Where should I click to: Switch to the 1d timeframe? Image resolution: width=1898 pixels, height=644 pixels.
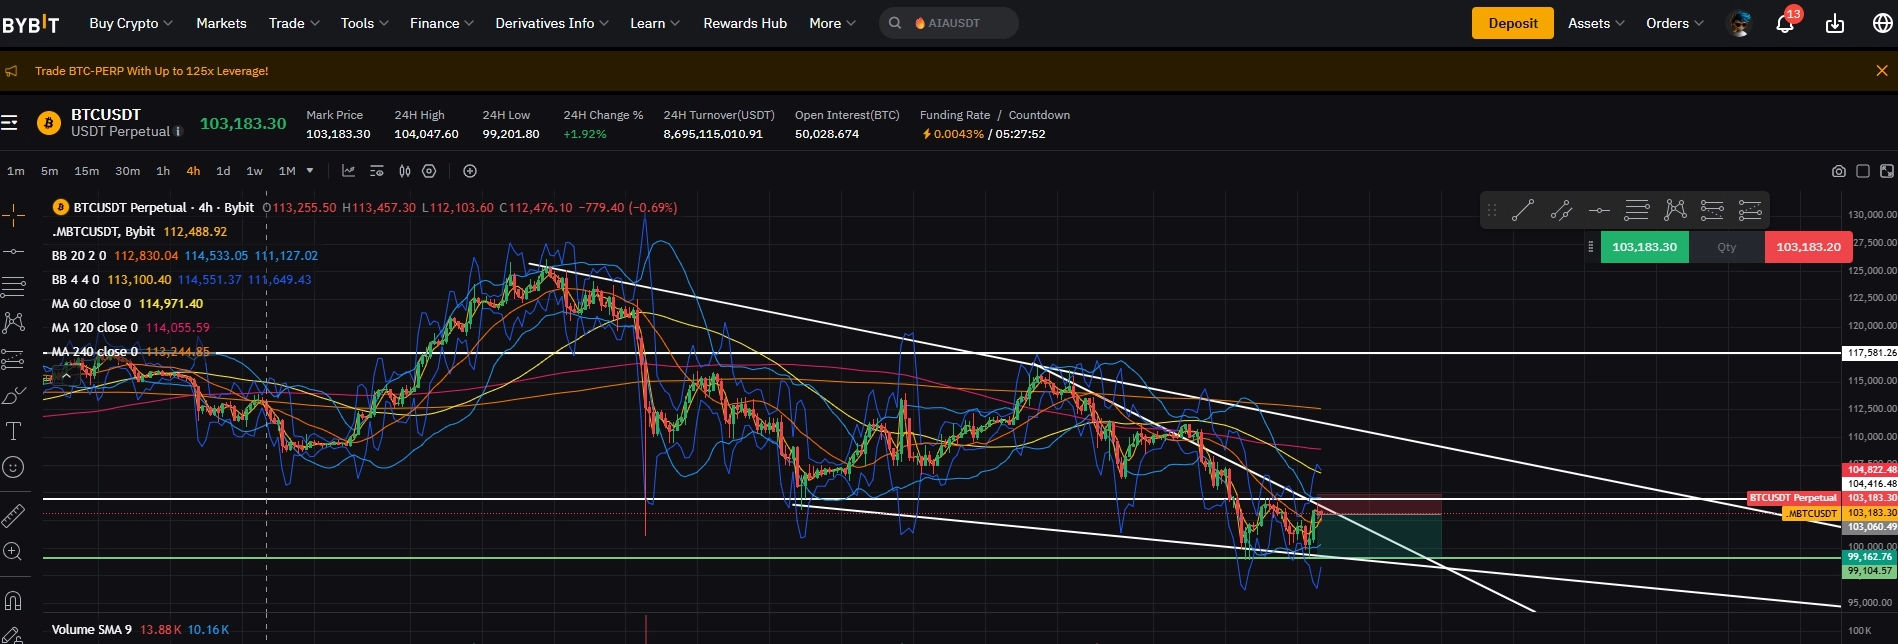coord(223,171)
